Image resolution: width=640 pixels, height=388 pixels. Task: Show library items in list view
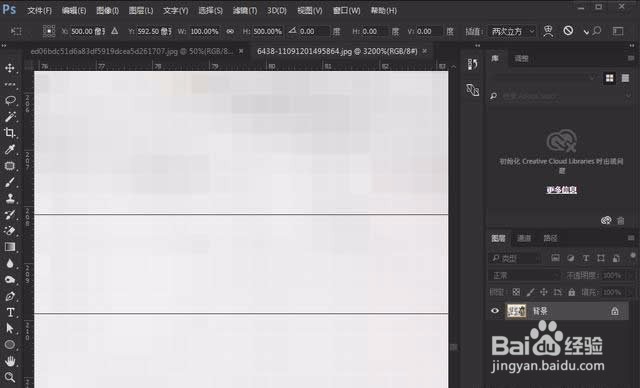[625, 78]
